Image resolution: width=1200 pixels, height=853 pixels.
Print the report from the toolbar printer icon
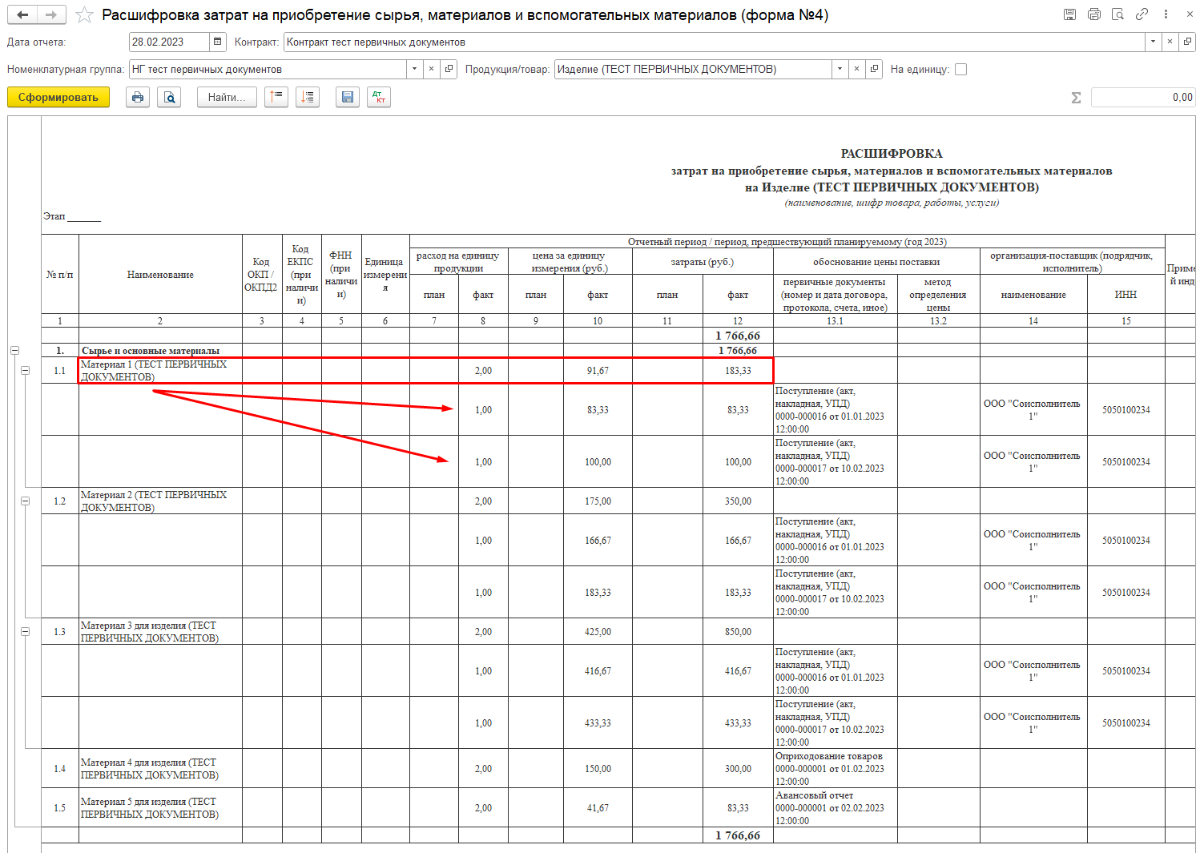point(138,97)
